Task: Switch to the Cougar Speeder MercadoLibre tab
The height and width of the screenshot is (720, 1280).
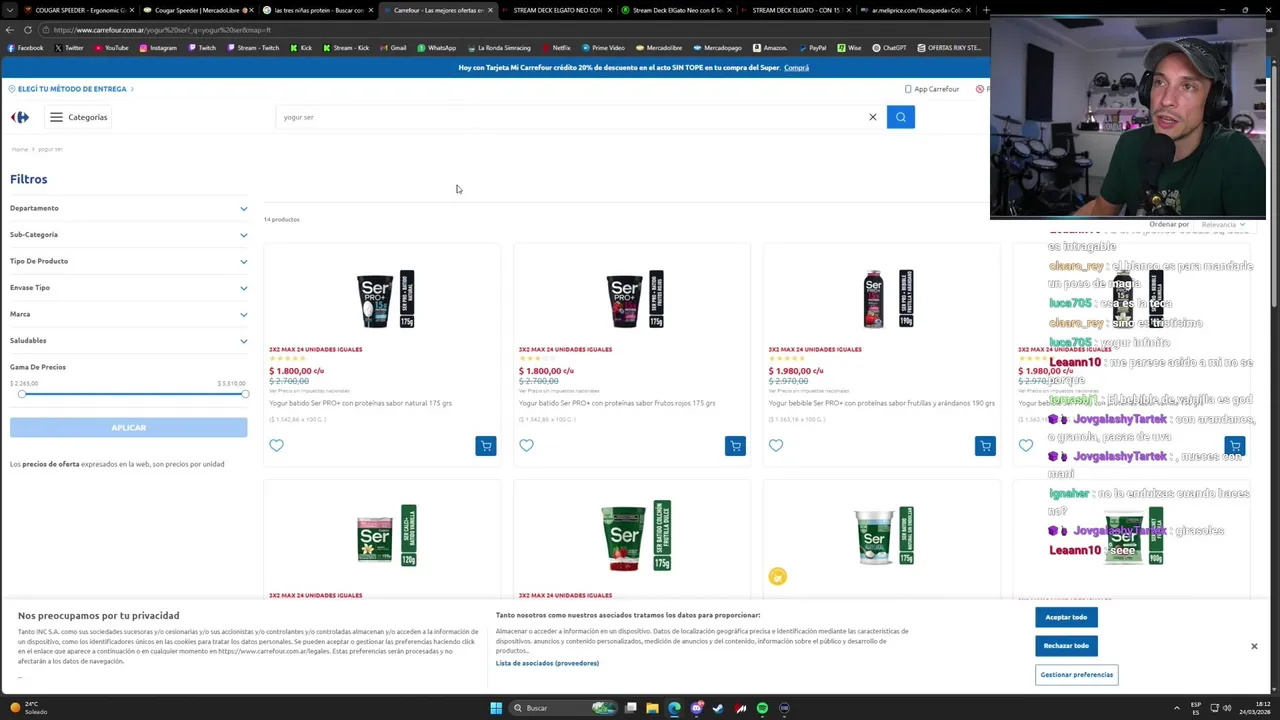Action: tap(196, 10)
